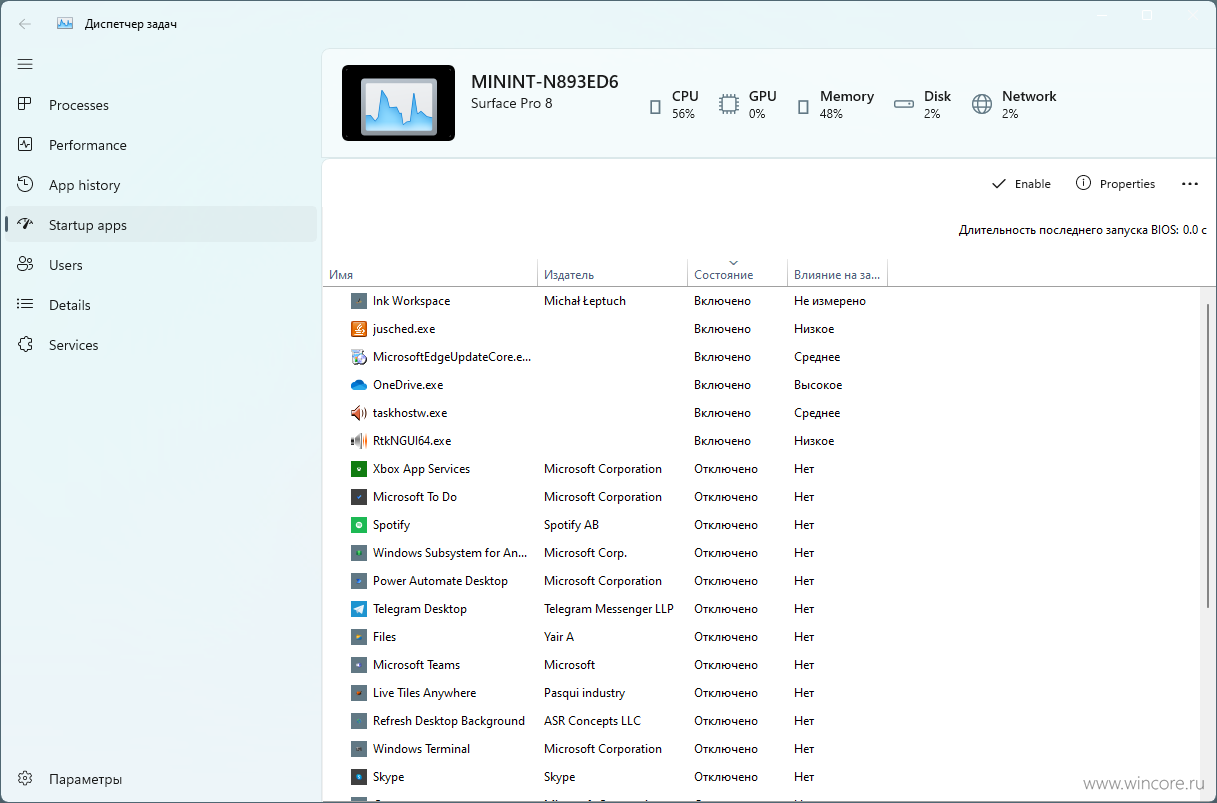Click sort chevron above Состояние column

733,263
